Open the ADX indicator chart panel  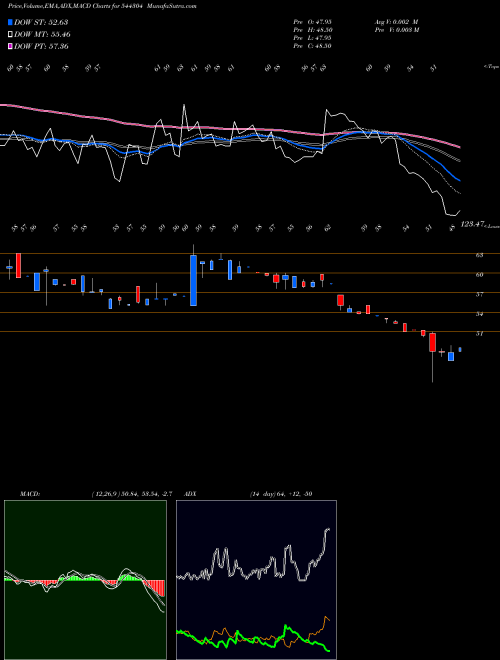click(256, 580)
